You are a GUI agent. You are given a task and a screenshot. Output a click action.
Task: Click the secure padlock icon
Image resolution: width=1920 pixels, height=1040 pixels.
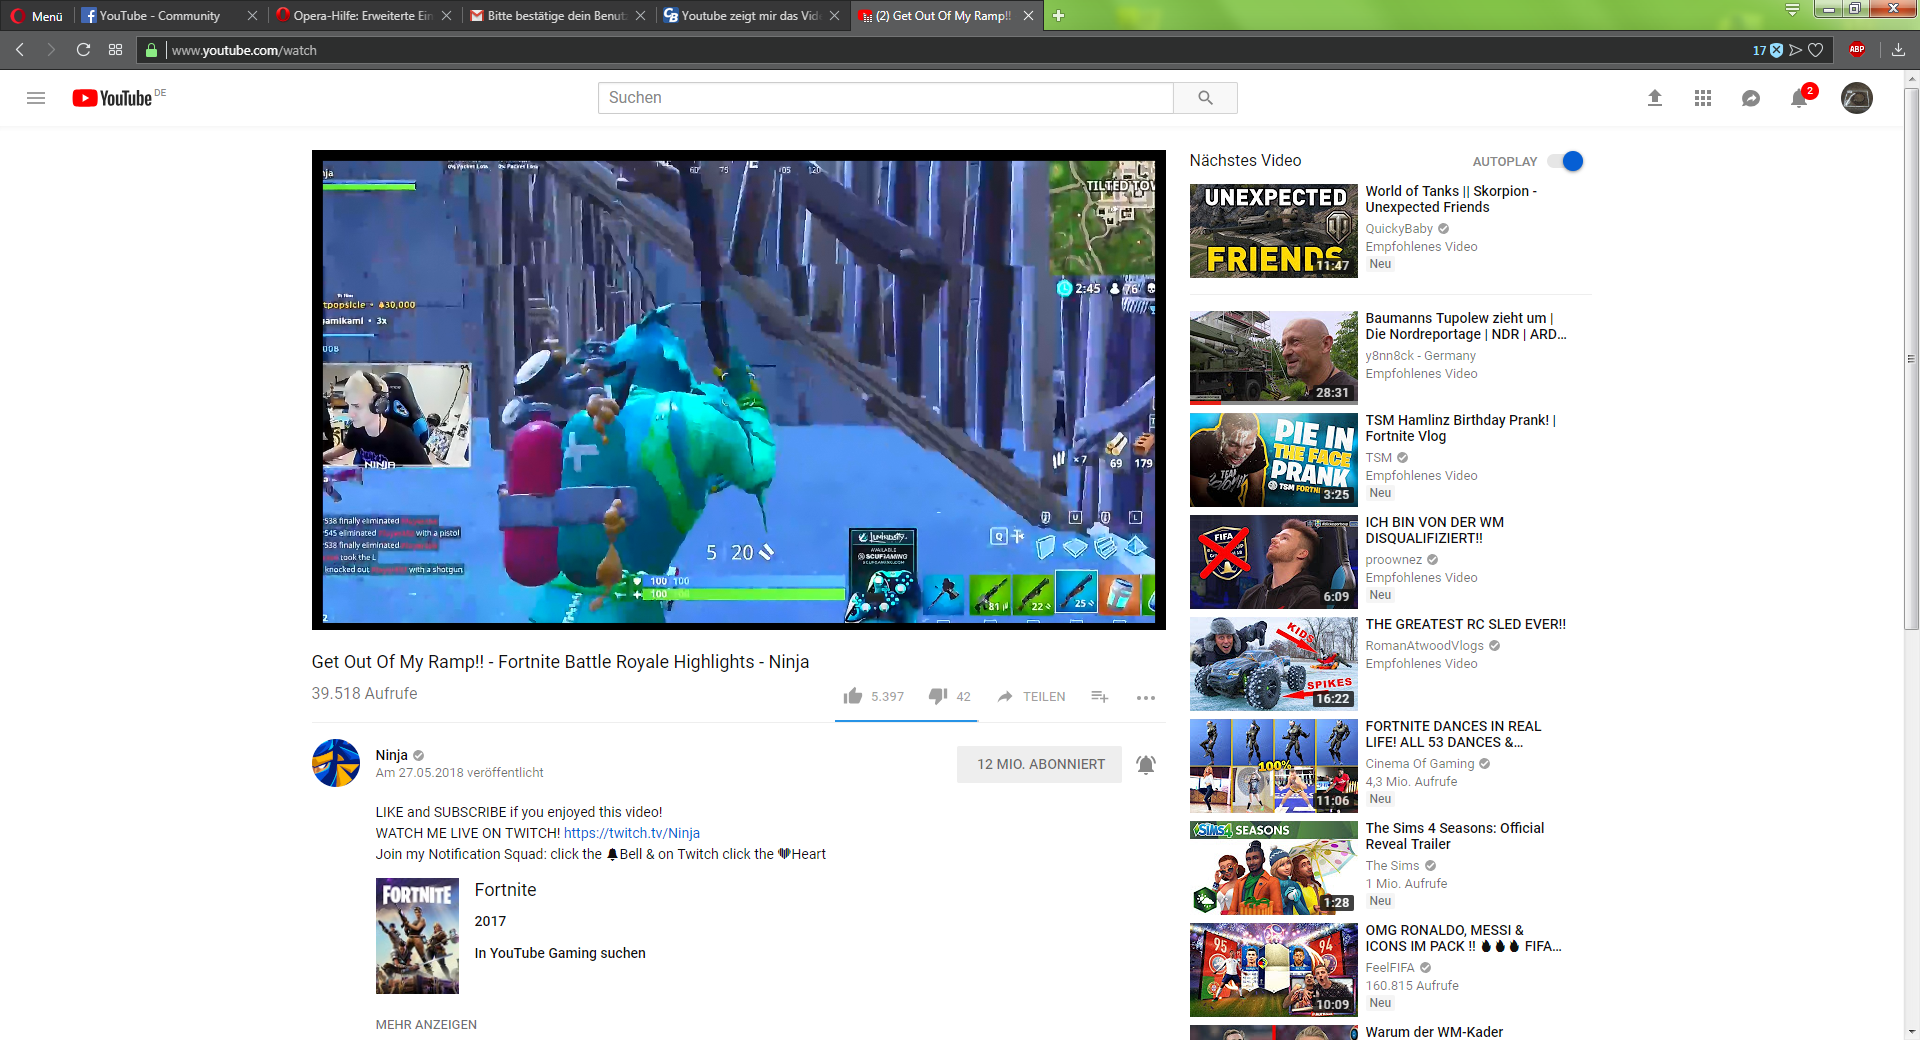(x=151, y=50)
